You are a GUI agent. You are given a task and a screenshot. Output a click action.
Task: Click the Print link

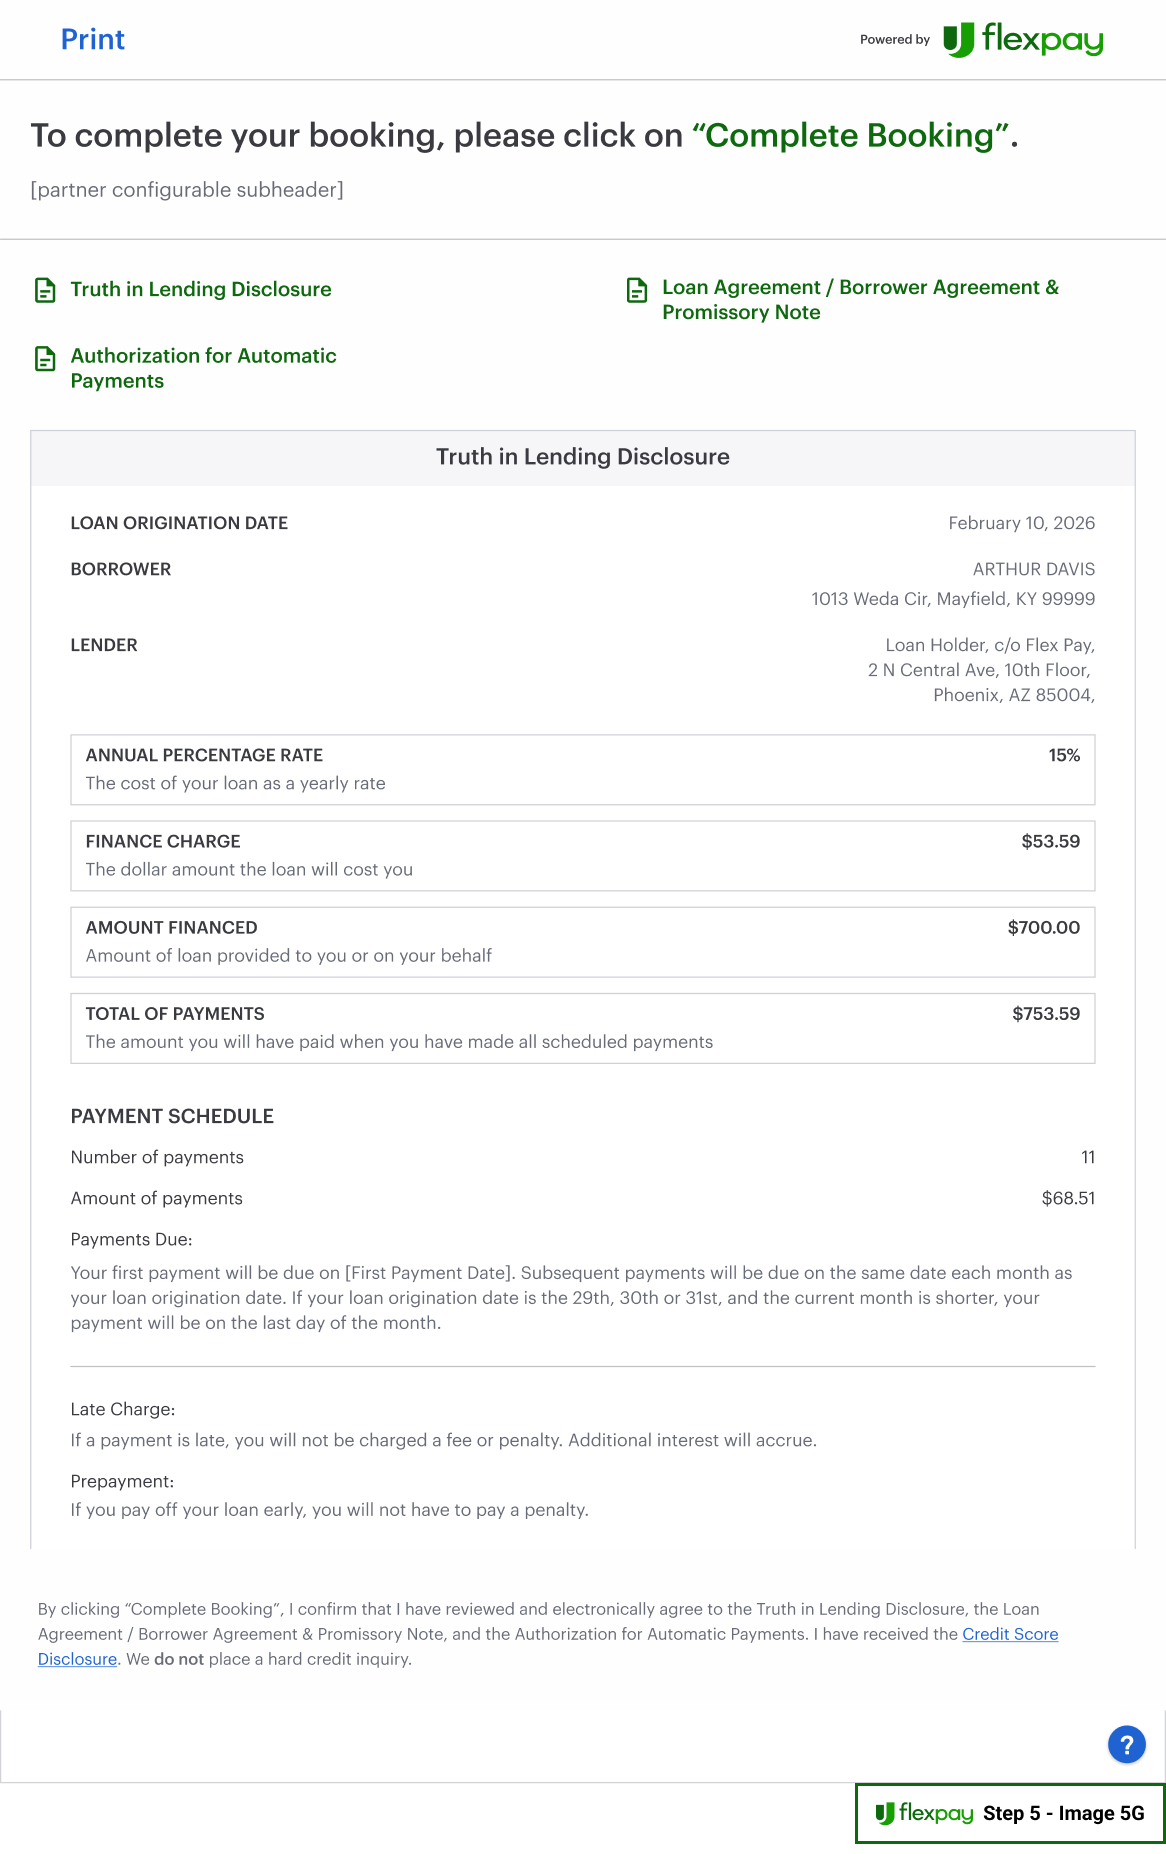[93, 40]
